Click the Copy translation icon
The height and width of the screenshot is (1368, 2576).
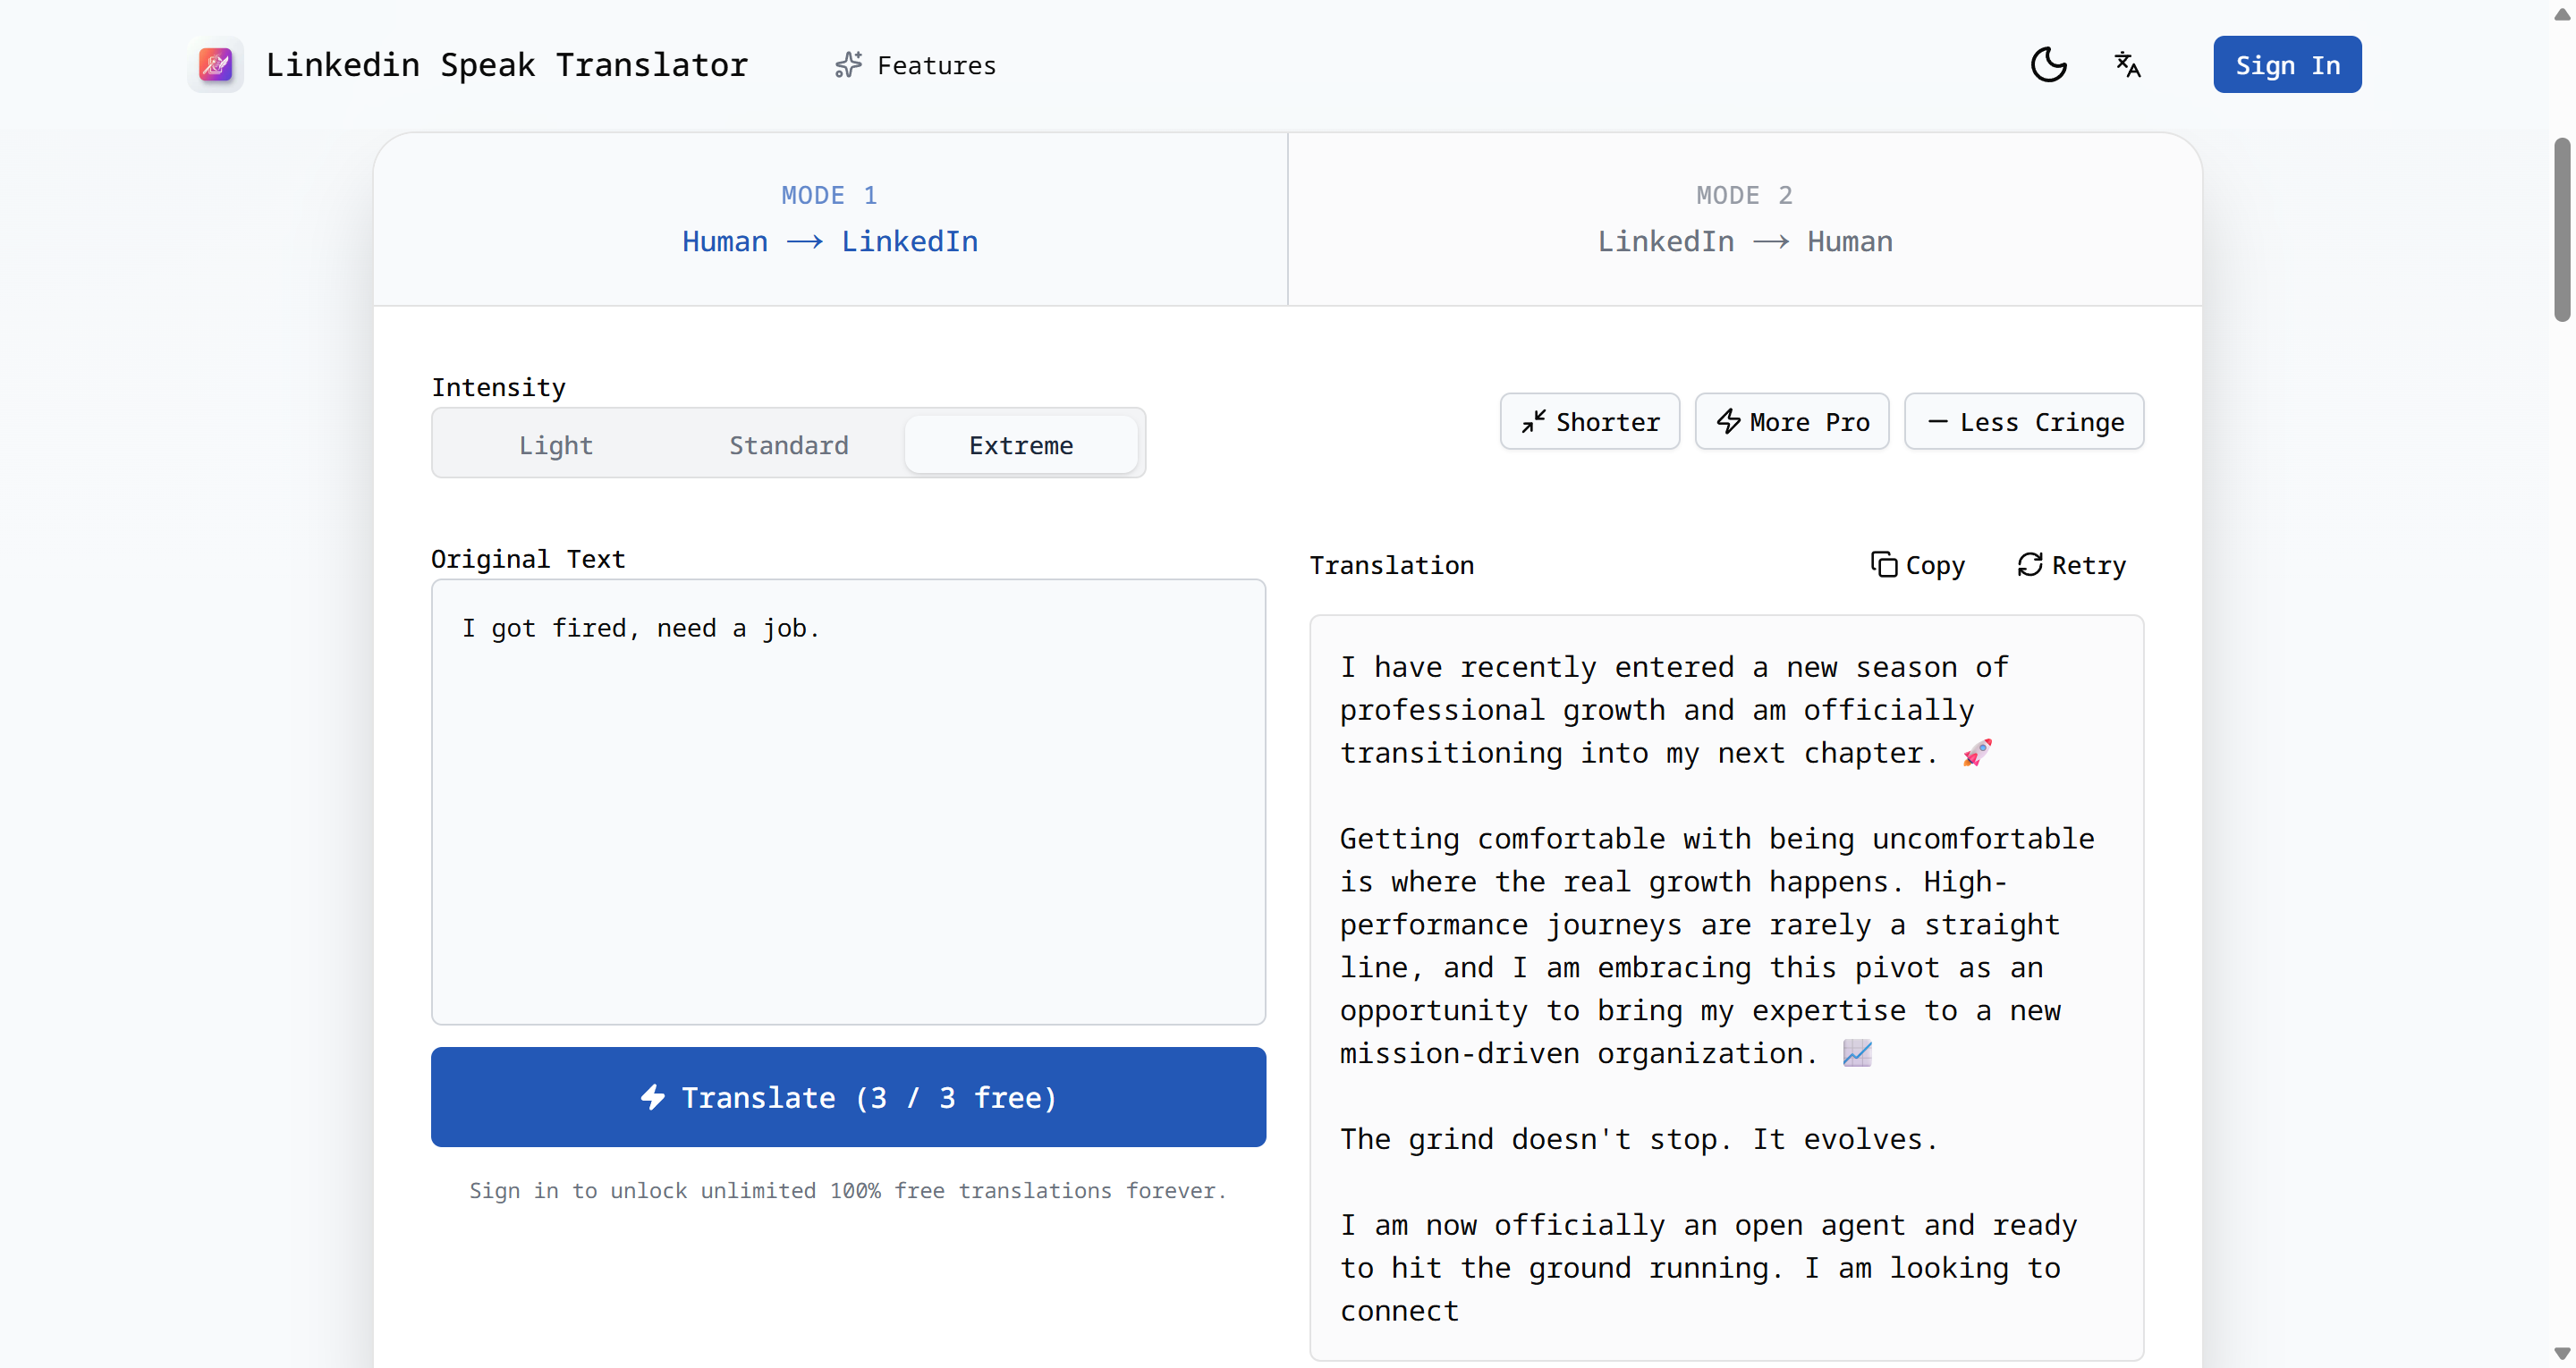(x=1883, y=565)
